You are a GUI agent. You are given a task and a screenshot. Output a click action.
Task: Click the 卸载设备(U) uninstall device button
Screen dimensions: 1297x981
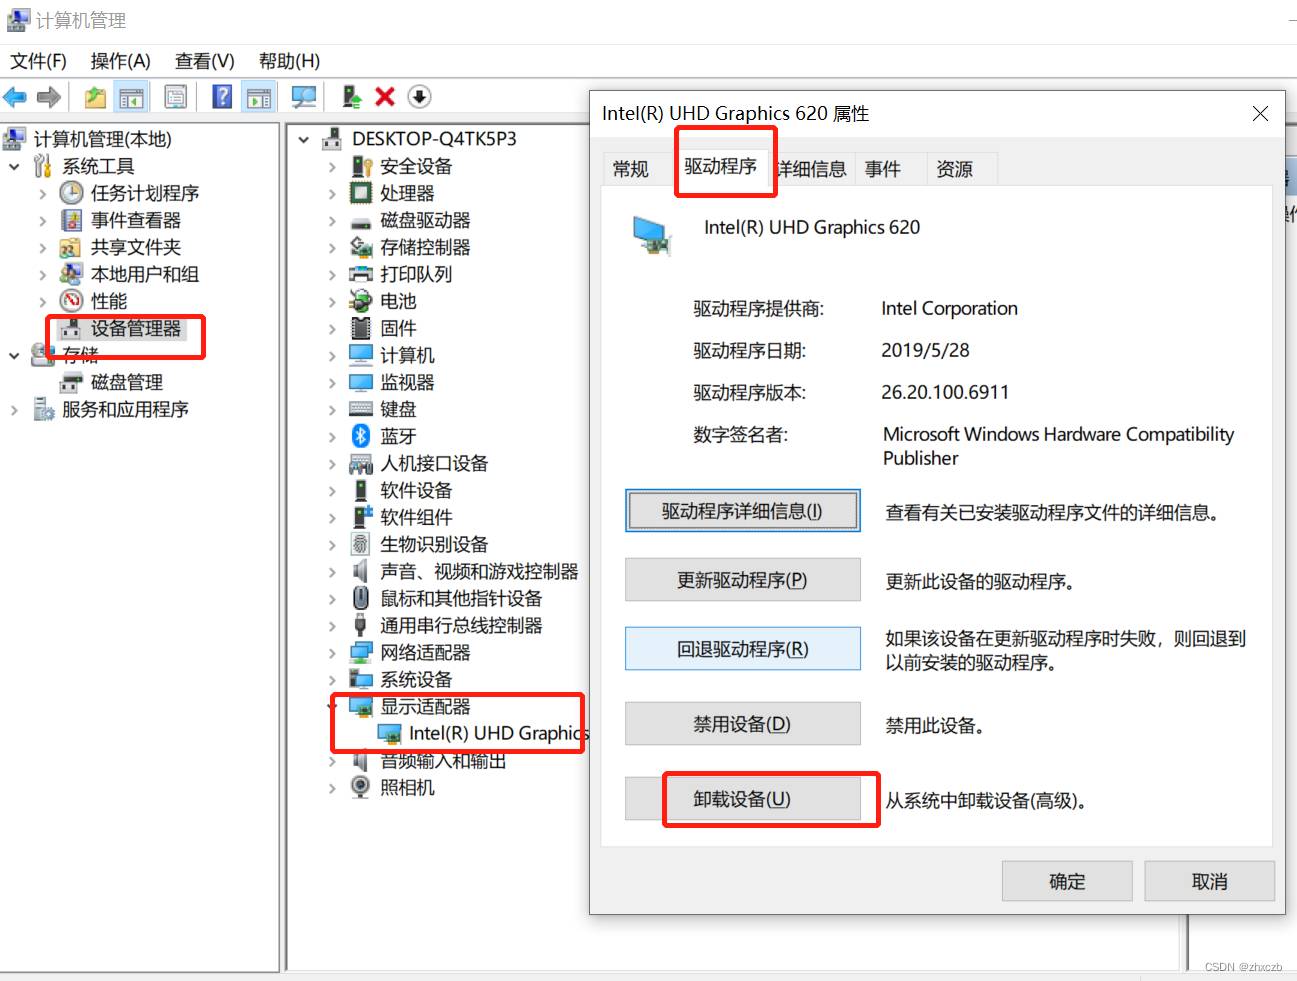pos(743,799)
